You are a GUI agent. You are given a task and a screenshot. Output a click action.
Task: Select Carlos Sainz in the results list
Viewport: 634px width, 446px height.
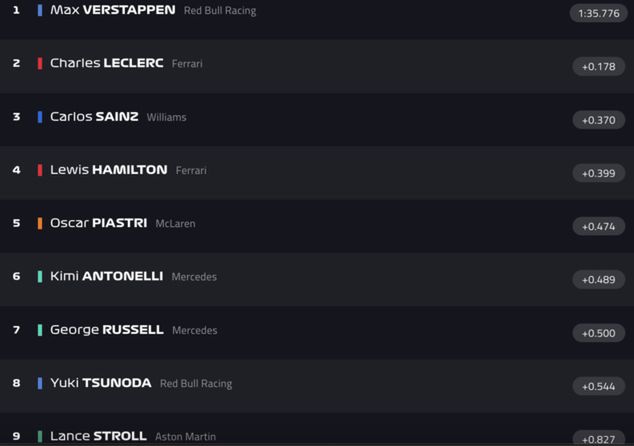point(94,117)
